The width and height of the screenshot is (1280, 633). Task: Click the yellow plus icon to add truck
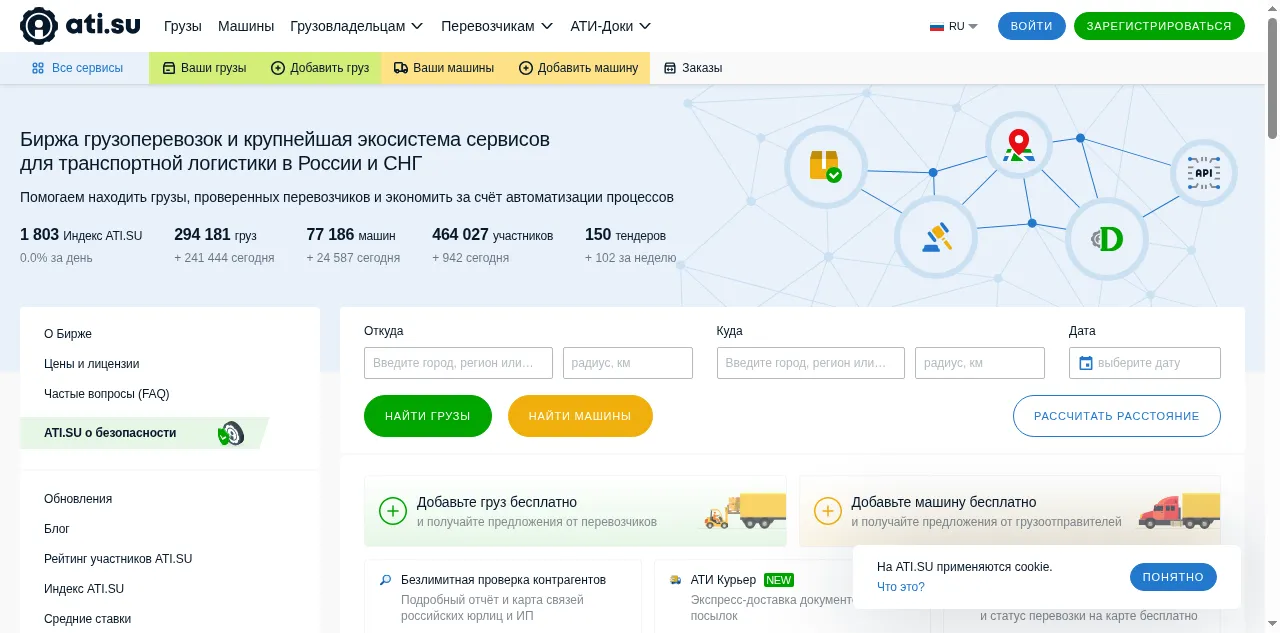click(828, 512)
